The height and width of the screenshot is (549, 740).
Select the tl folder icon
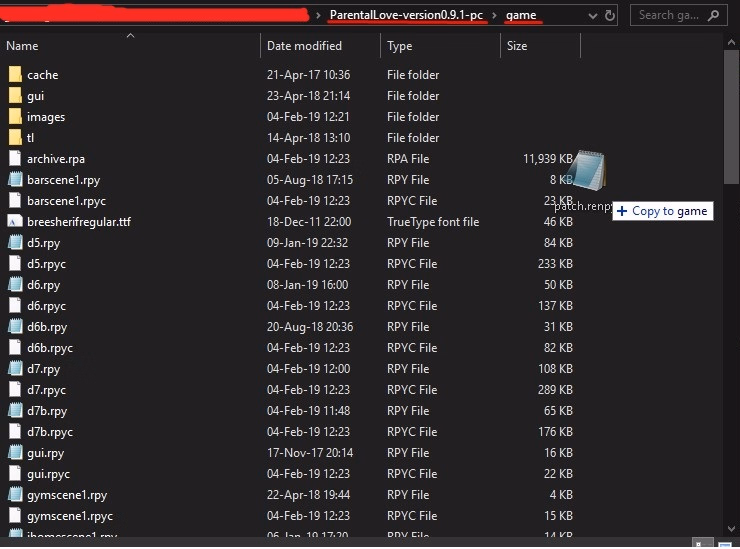(x=14, y=138)
